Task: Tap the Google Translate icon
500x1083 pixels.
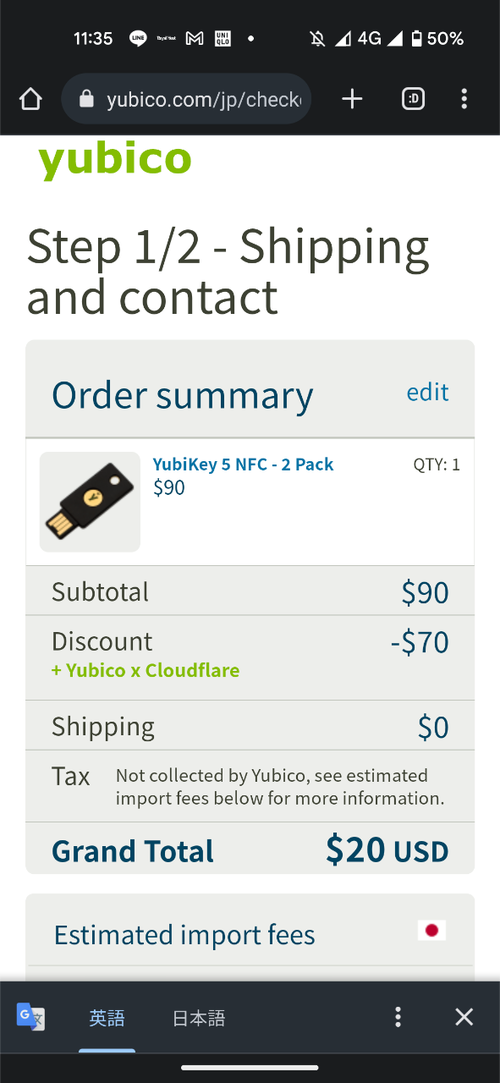Action: click(30, 1017)
